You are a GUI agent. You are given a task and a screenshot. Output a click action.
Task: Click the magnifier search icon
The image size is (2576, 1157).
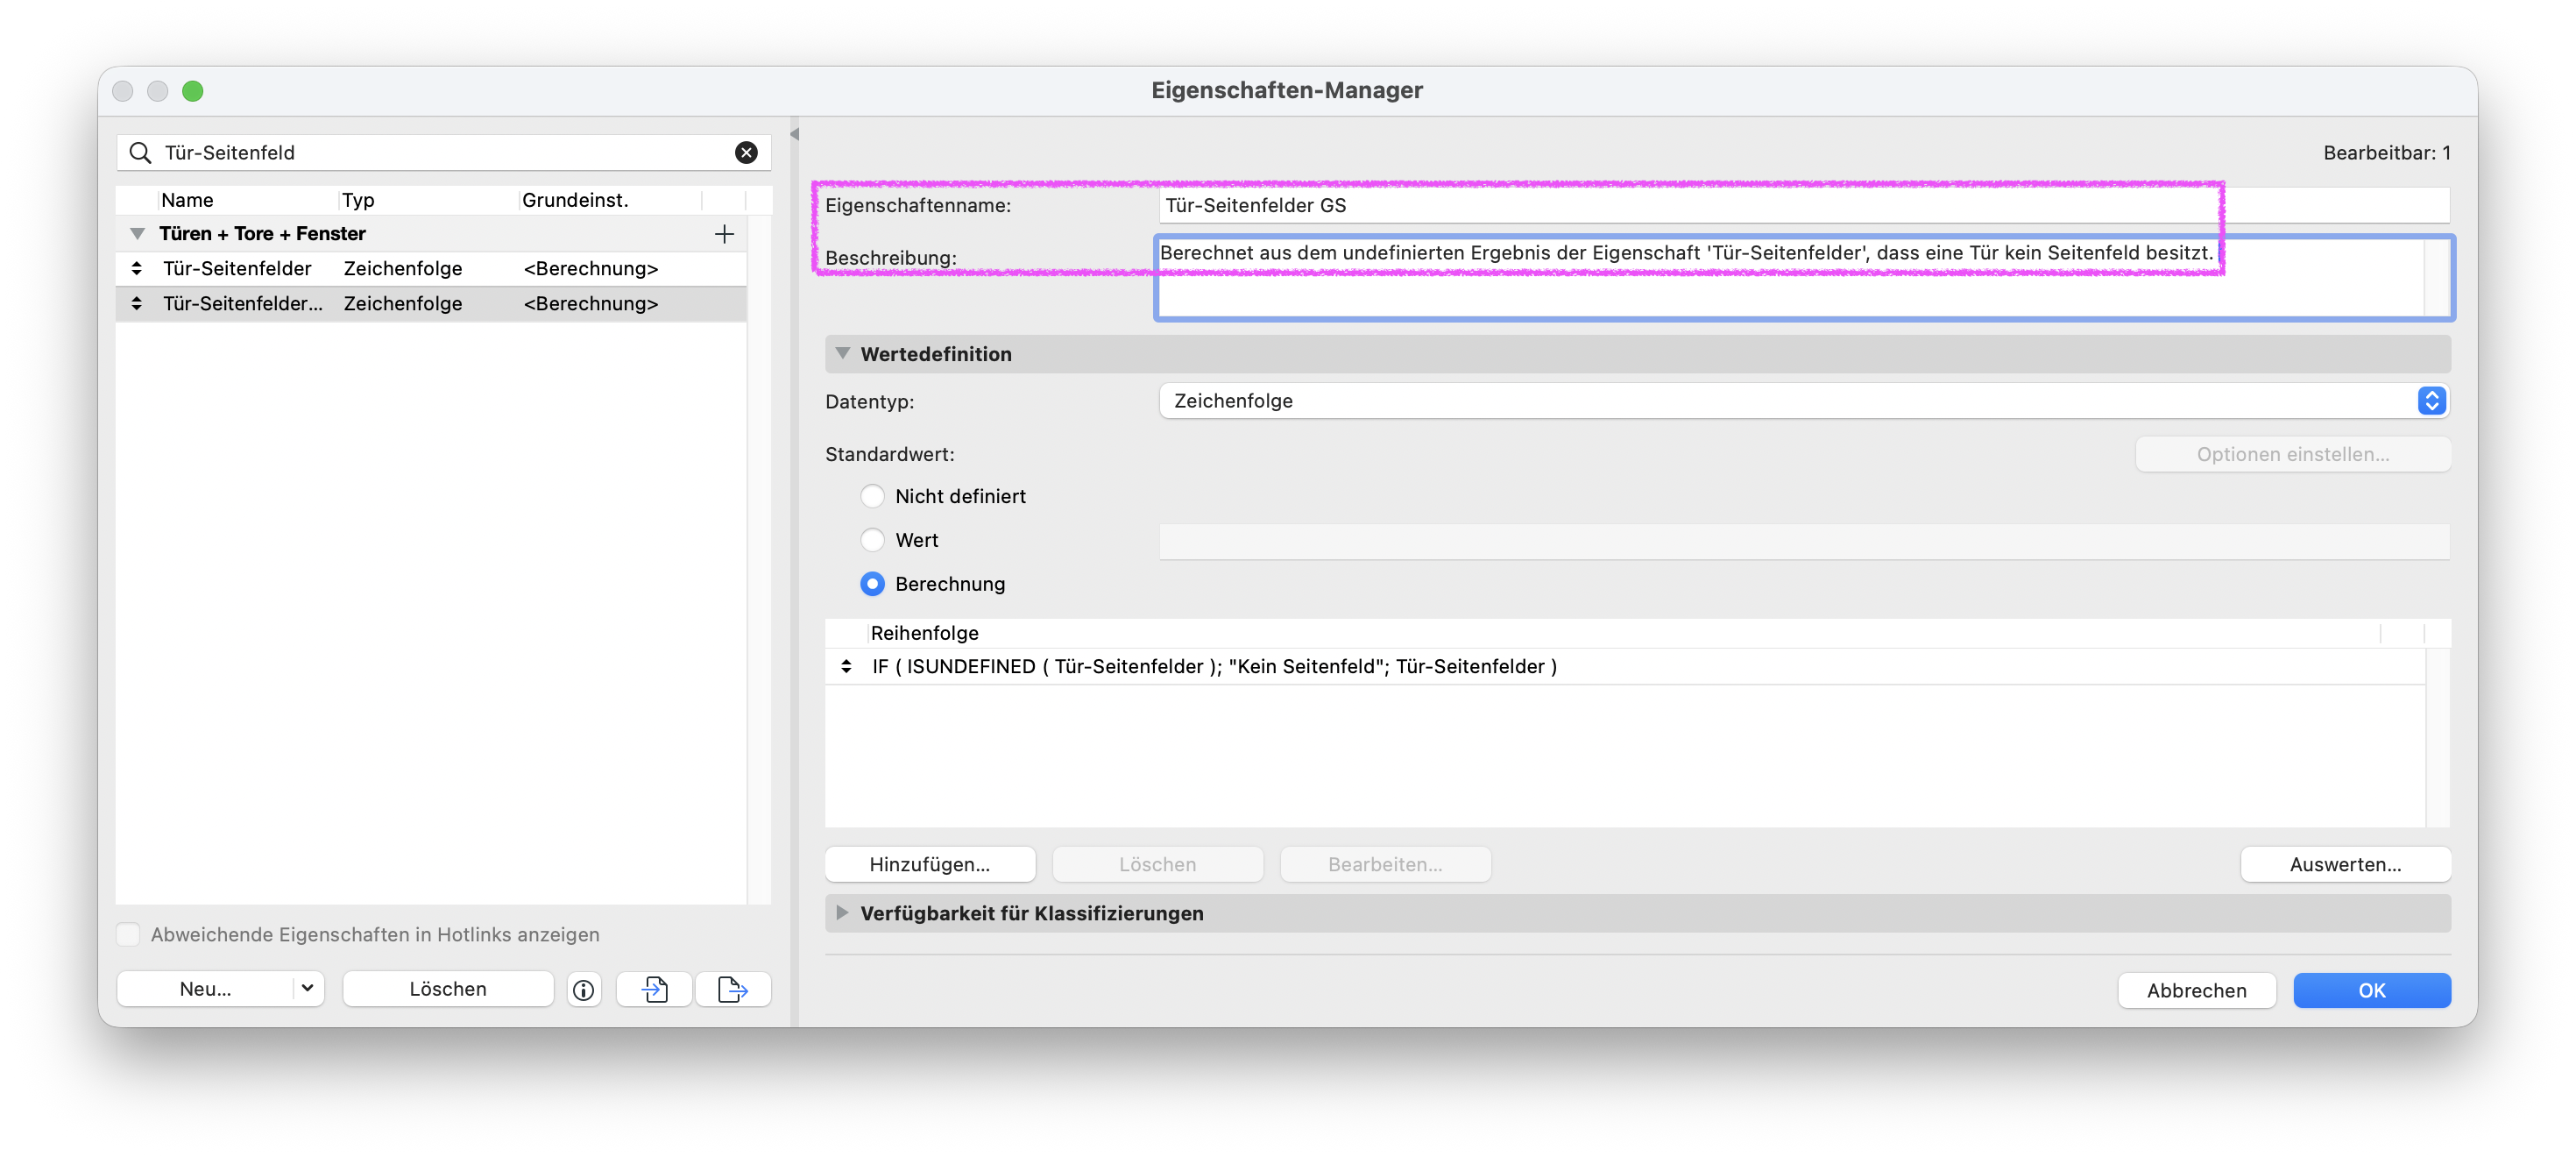[141, 152]
